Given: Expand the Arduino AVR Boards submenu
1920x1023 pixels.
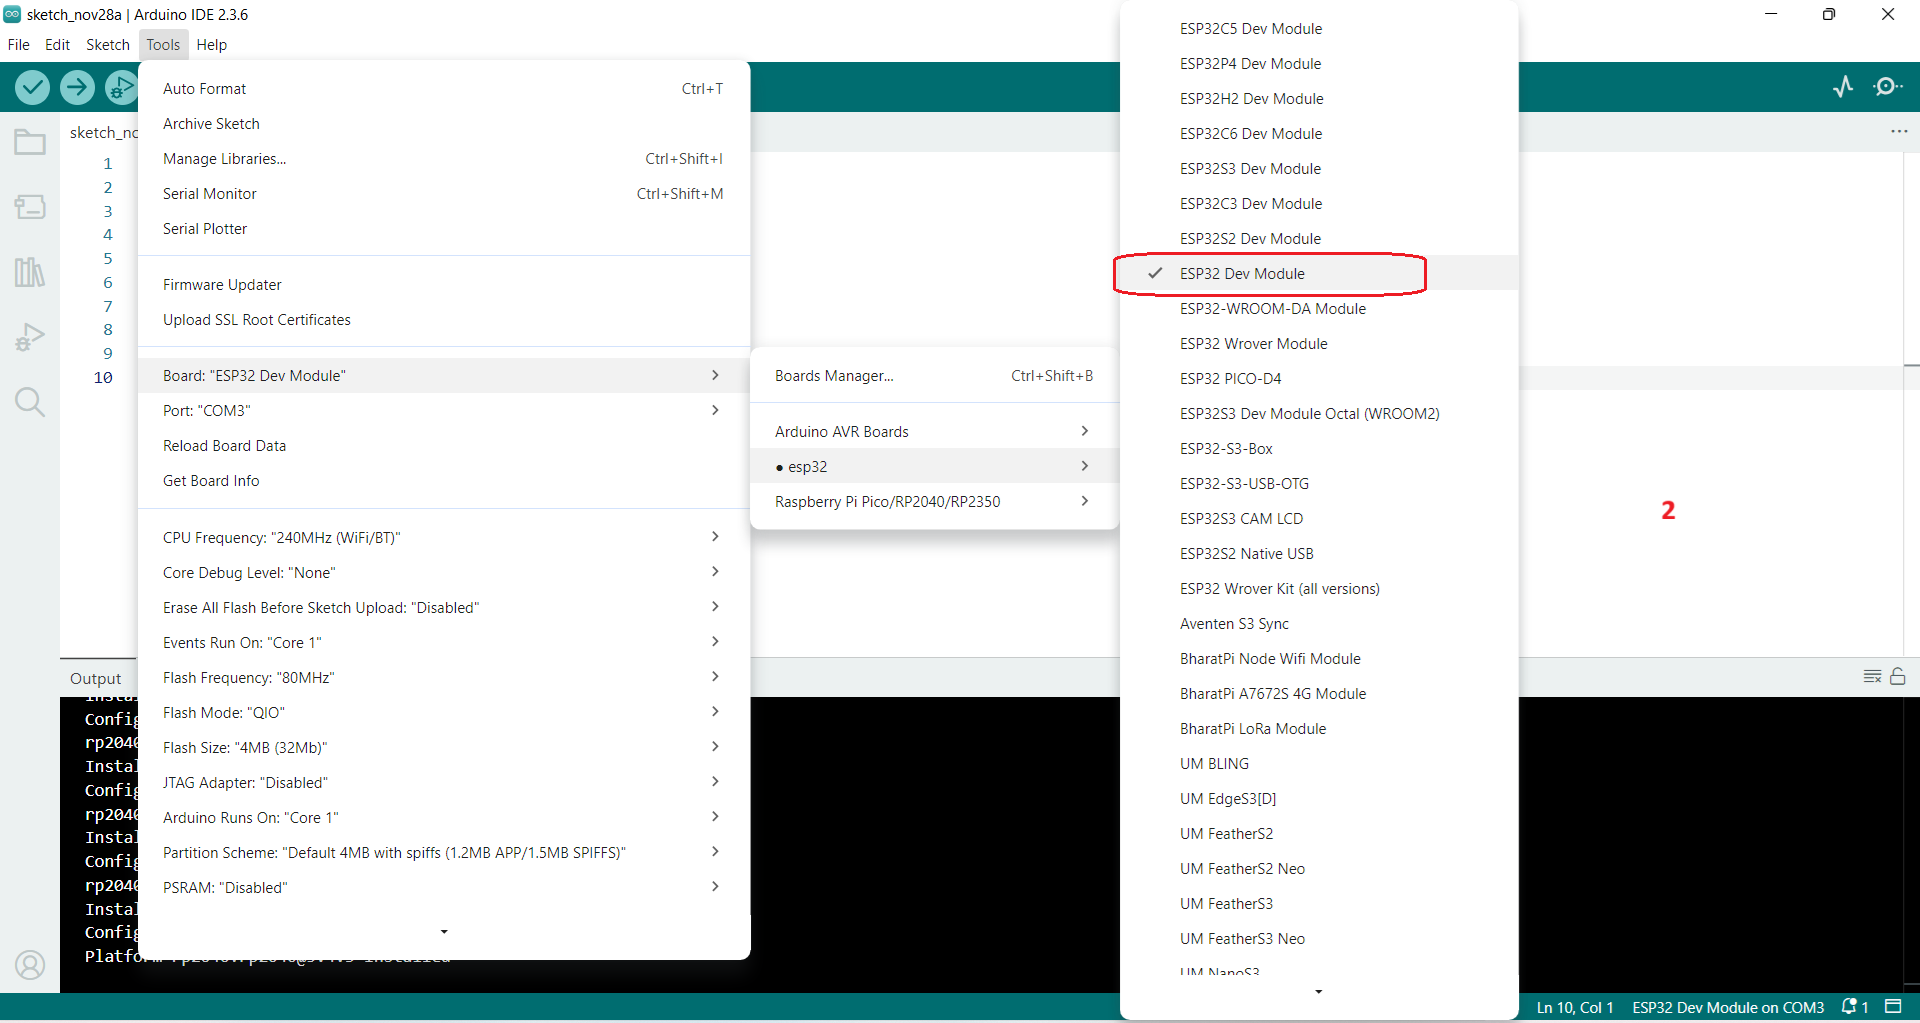Looking at the screenshot, I should (x=933, y=431).
